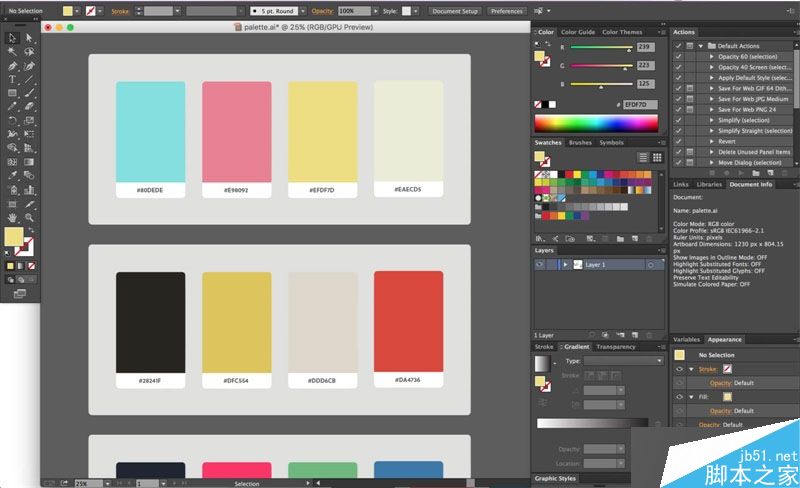Hide Layer 1 with the eye icon
The image size is (800, 488).
539,264
